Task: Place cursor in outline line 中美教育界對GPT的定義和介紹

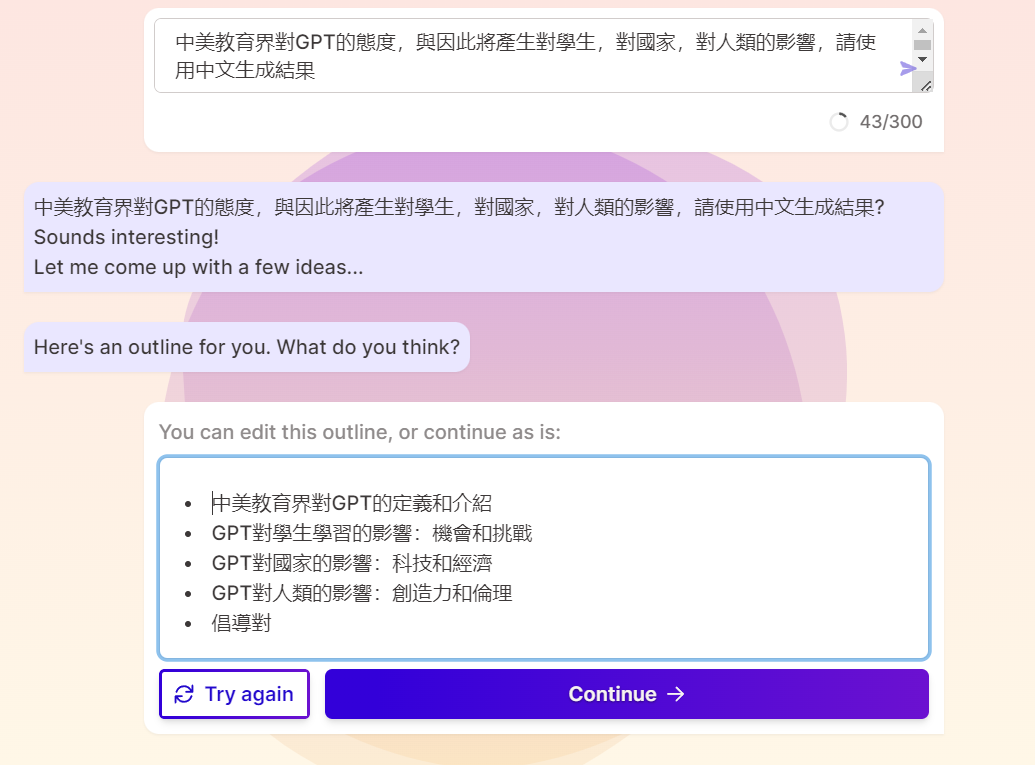Action: (352, 503)
